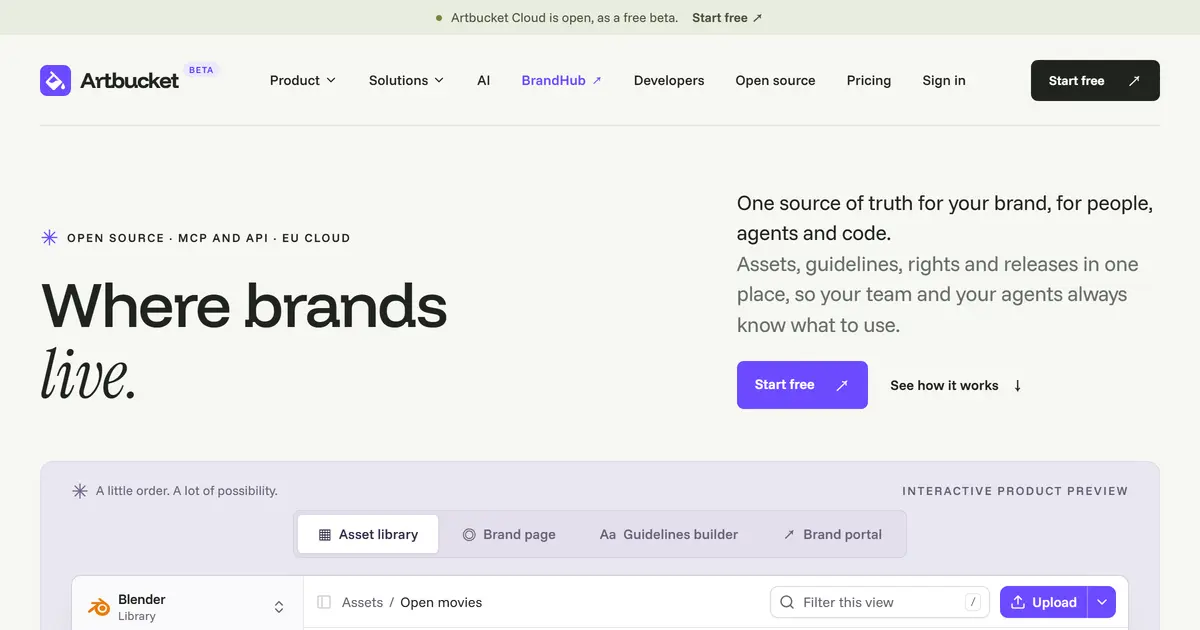Follow the See how it works link

[956, 385]
